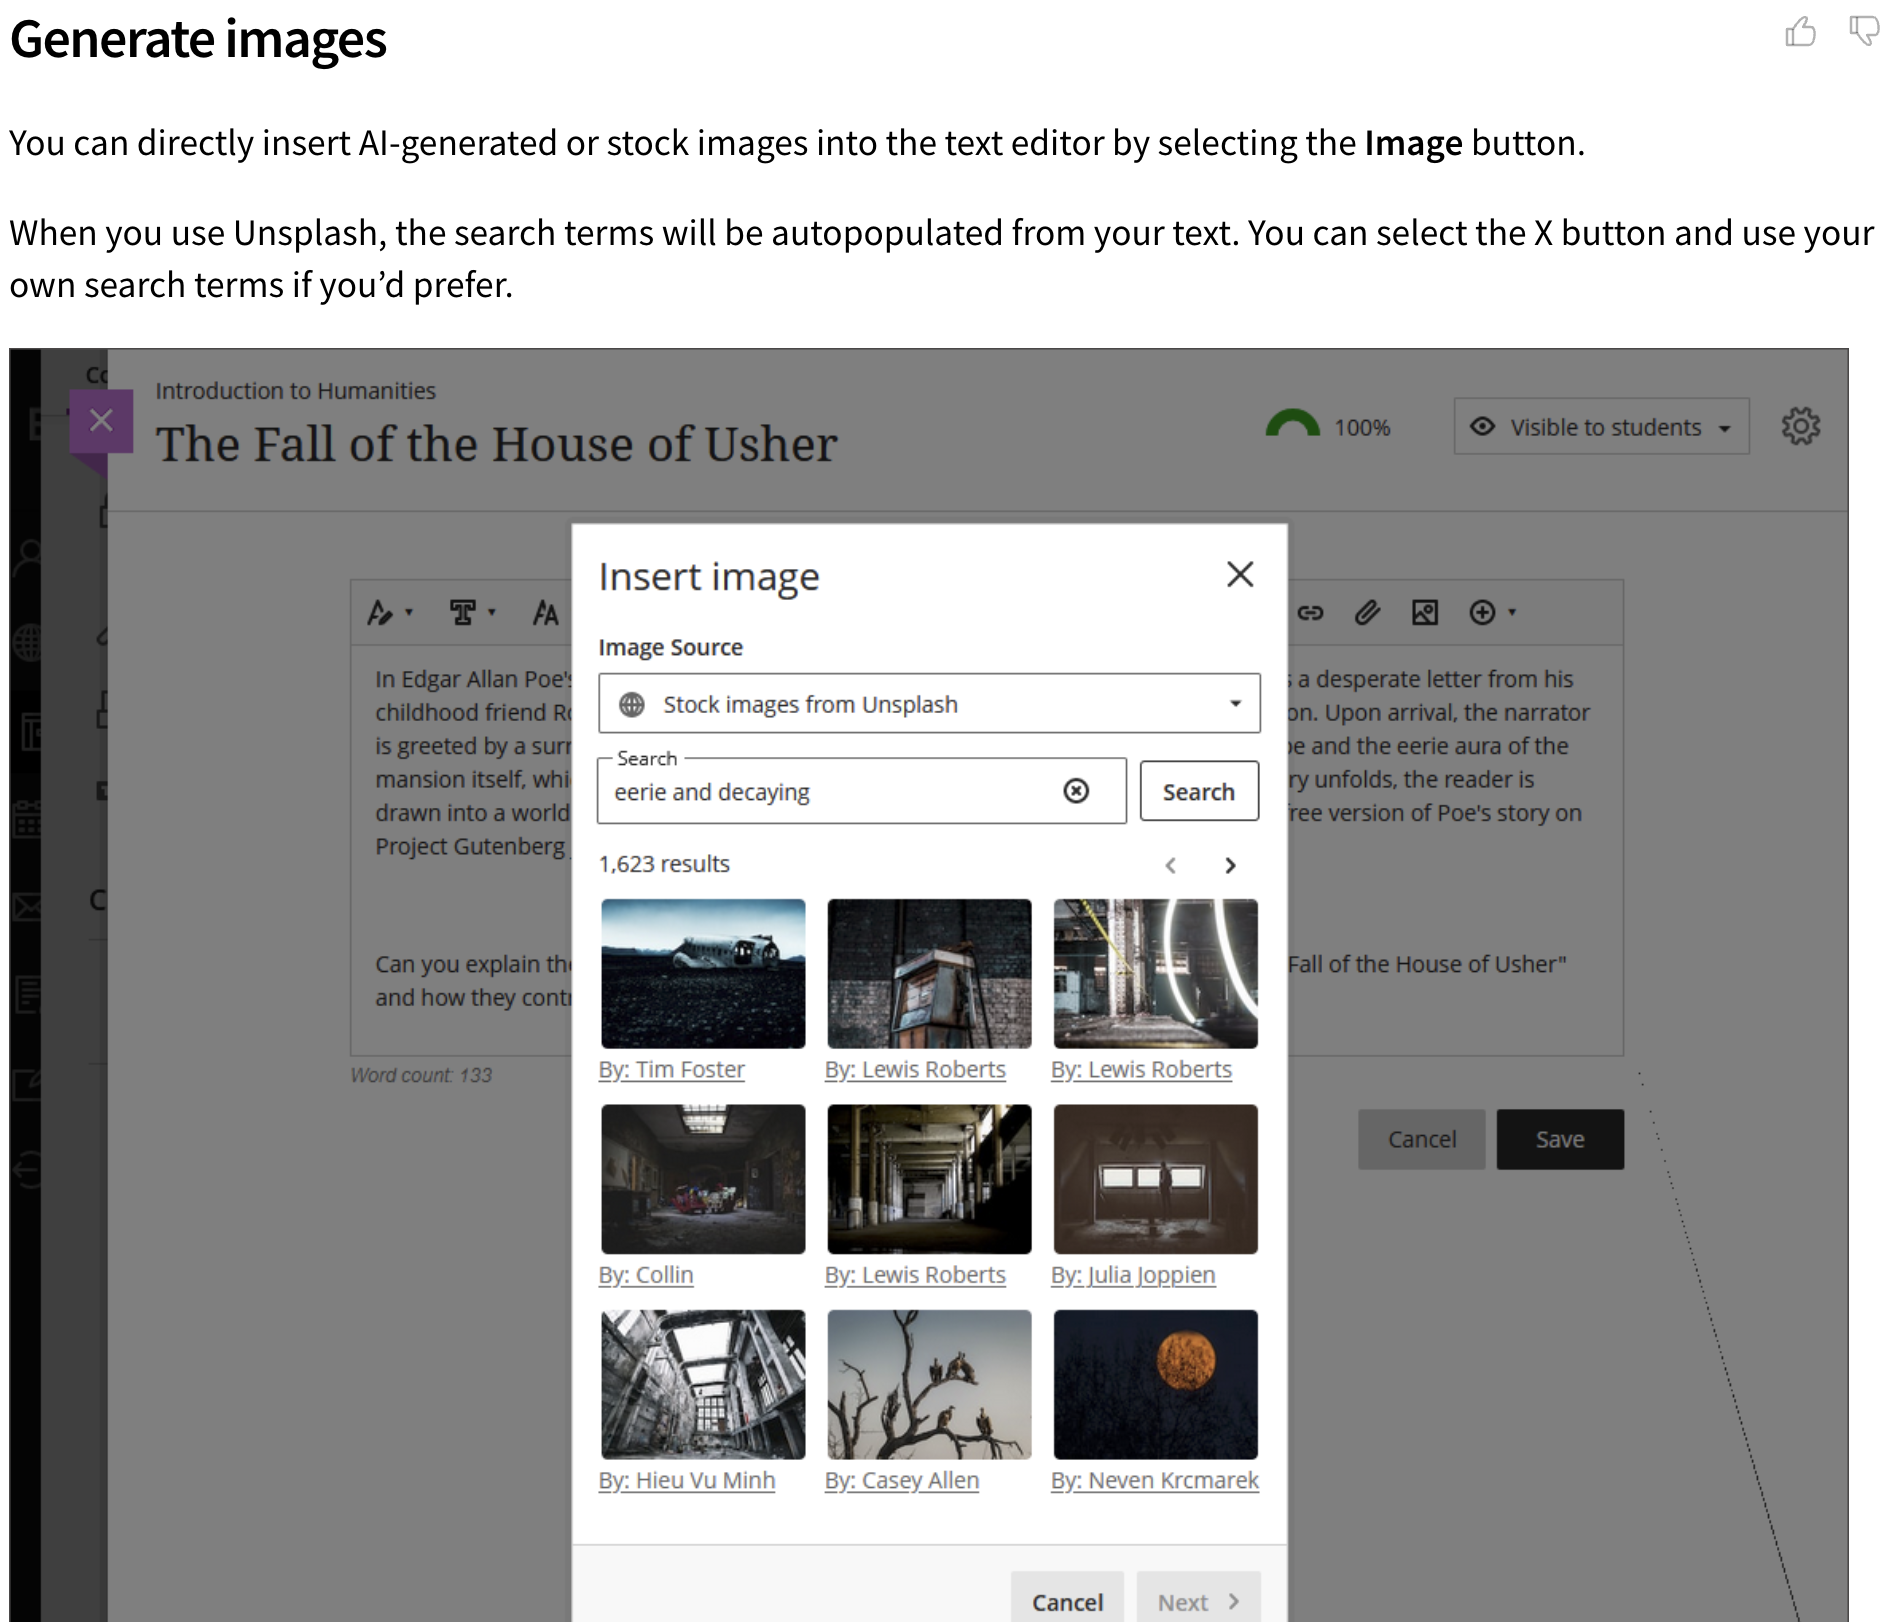Click the Image button in editor toolbar
Screen dimensions: 1894x1622
(1424, 613)
